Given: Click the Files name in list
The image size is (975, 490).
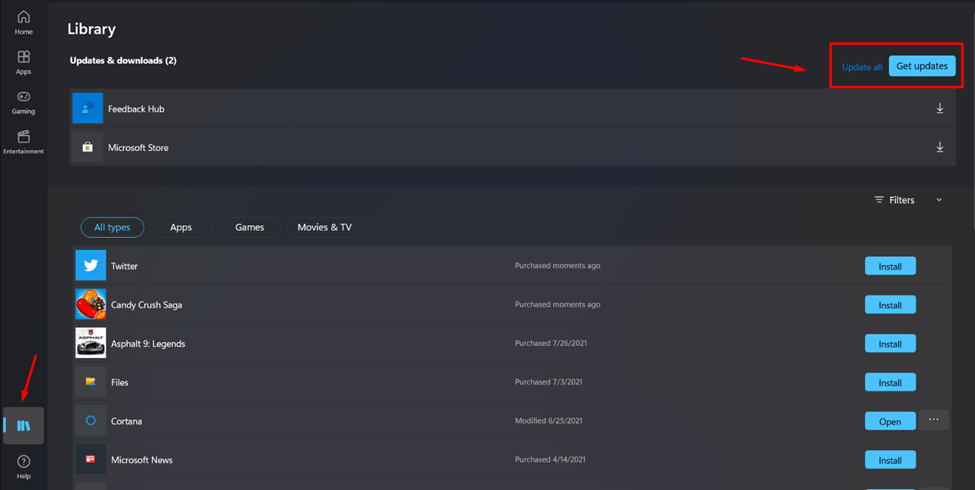Looking at the screenshot, I should click(119, 382).
